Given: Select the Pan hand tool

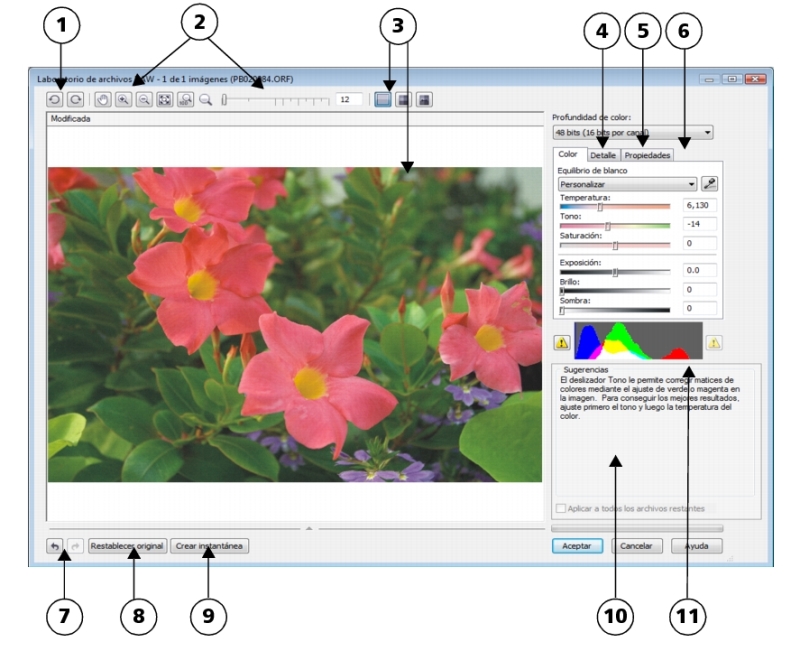Looking at the screenshot, I should [101, 100].
